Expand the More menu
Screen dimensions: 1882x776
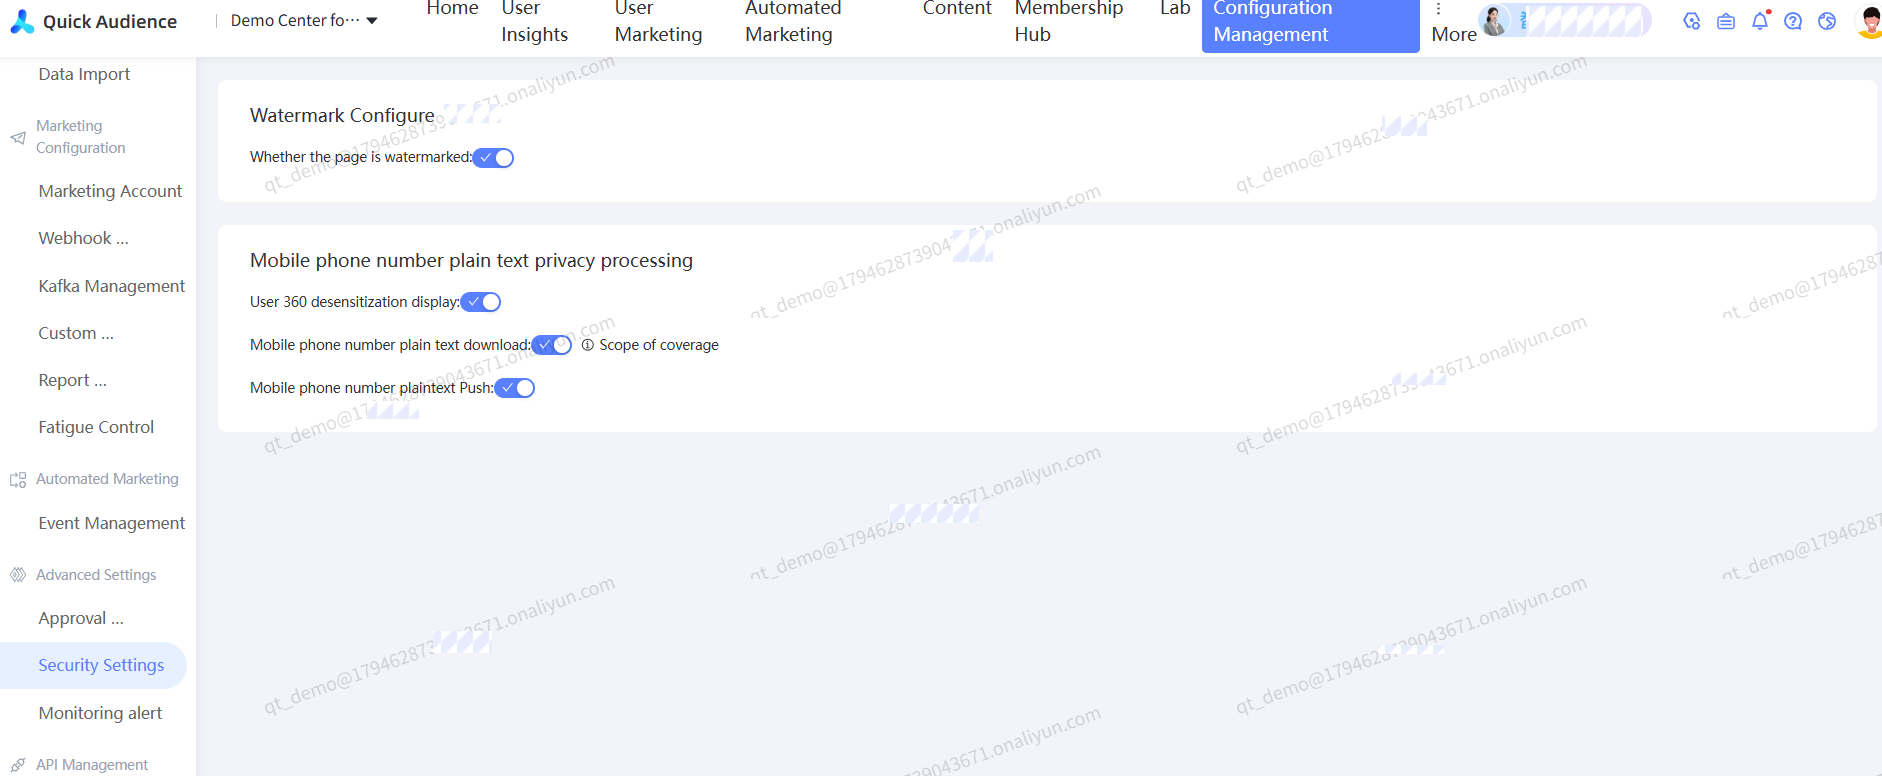[1453, 24]
